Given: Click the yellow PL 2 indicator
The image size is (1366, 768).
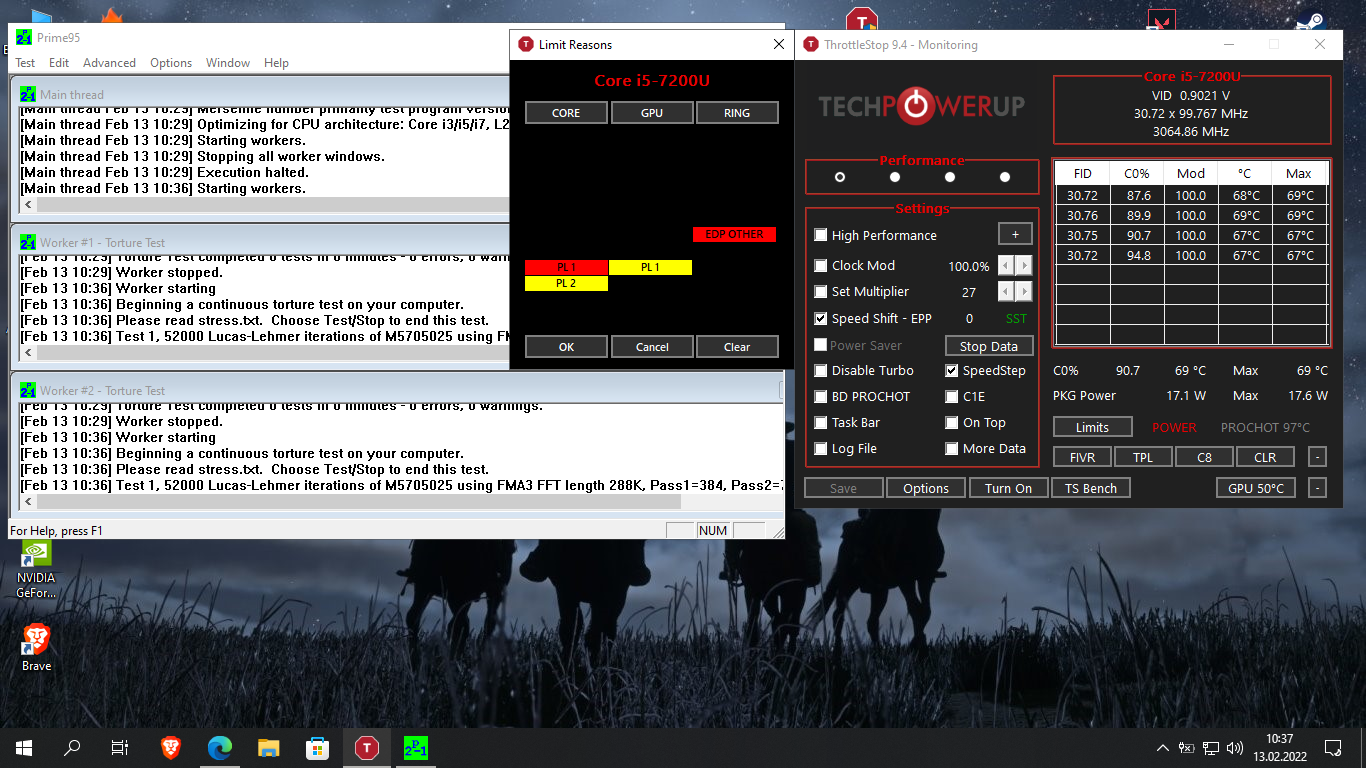Looking at the screenshot, I should [x=566, y=284].
